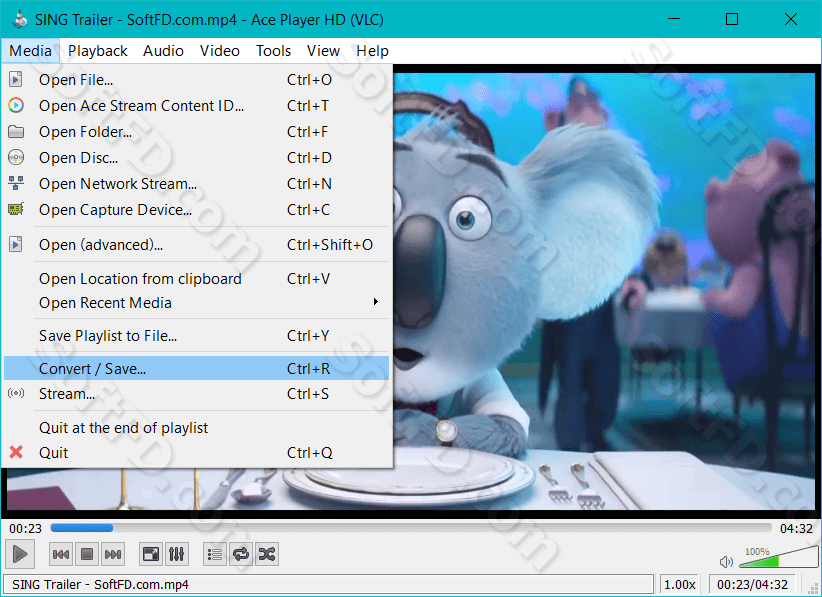The height and width of the screenshot is (597, 822).
Task: Click the Play button
Action: pyautogui.click(x=20, y=554)
